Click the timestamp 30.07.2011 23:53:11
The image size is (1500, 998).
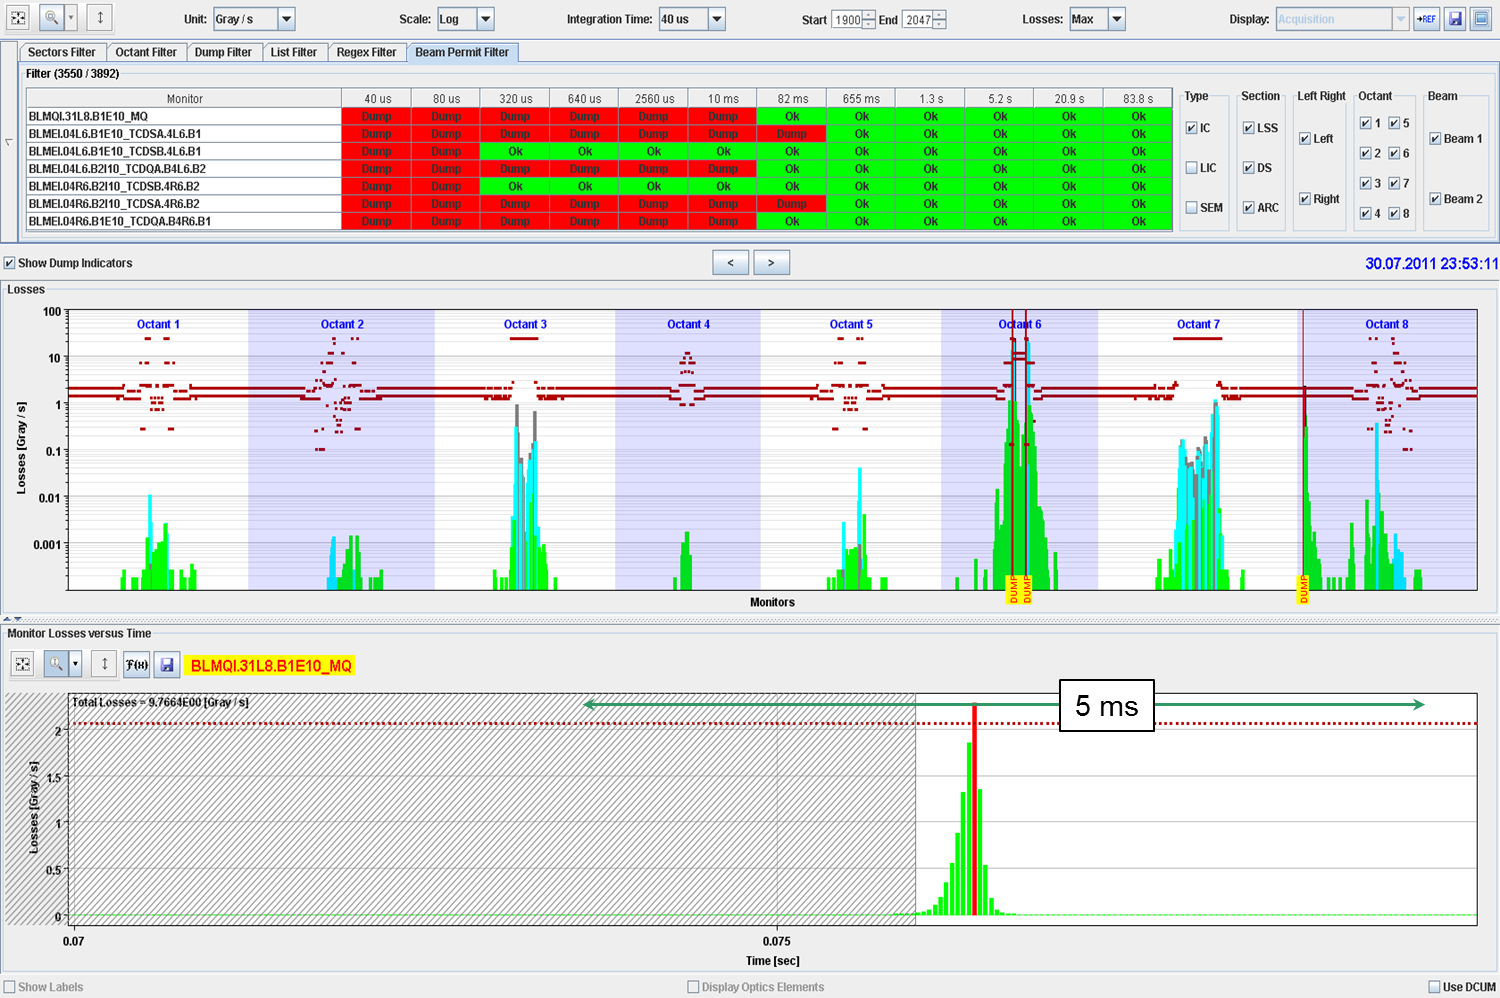point(1431,263)
